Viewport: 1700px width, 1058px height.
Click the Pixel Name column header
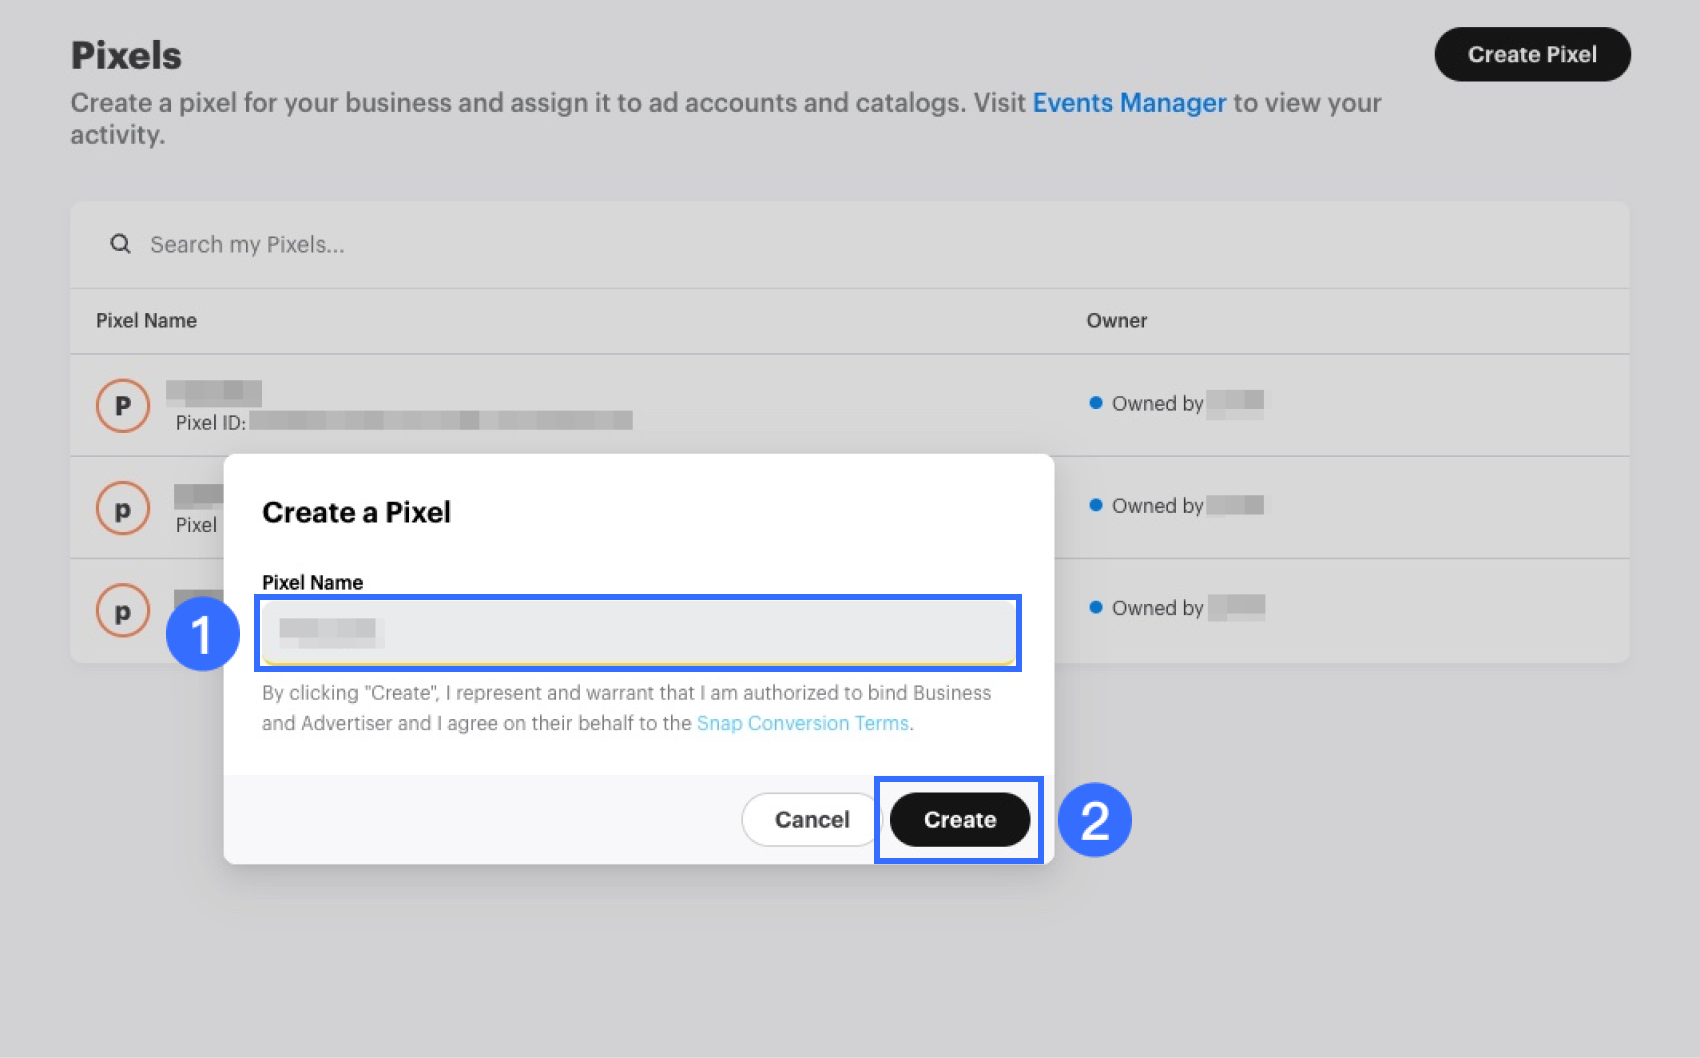click(x=146, y=321)
